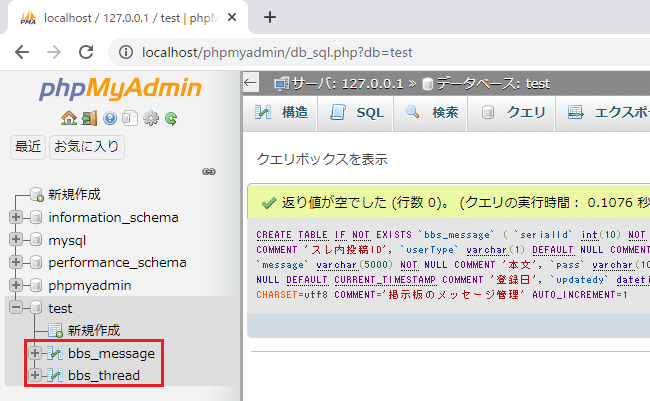This screenshot has height=401, width=650.
Task: Expand the bbs_thread table node
Action: pyautogui.click(x=35, y=375)
